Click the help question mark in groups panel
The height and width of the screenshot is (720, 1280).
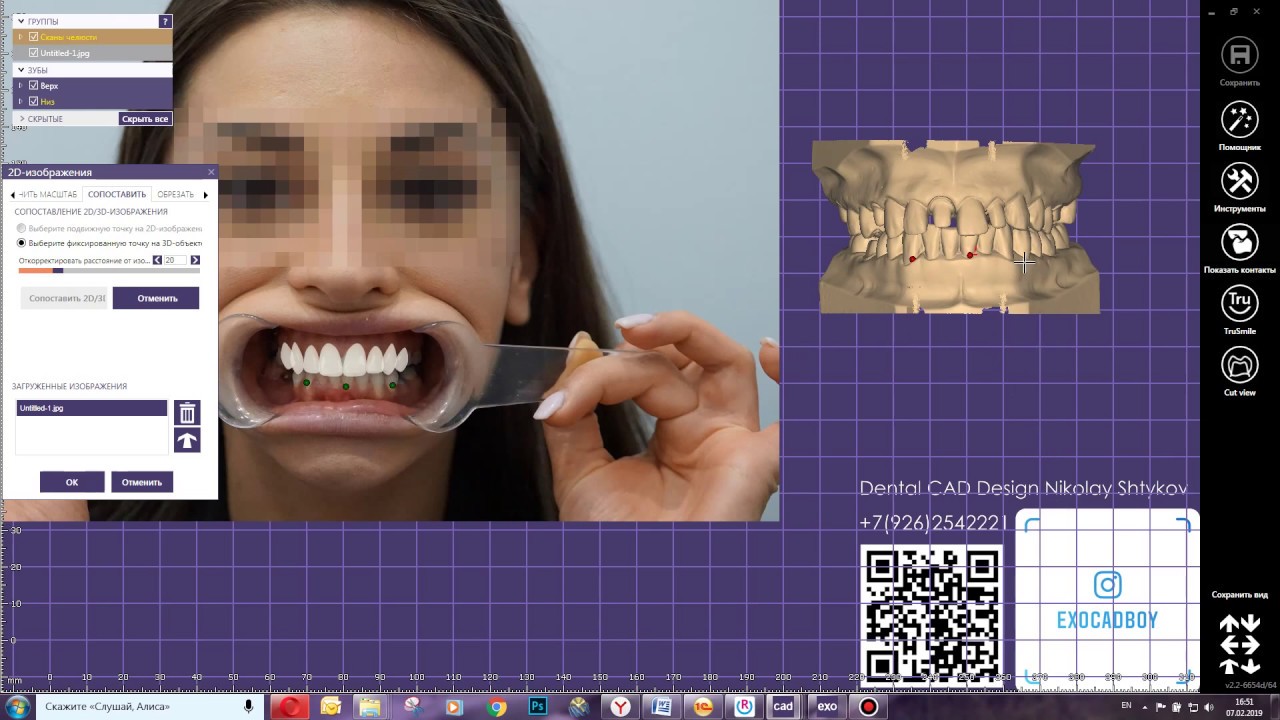[166, 21]
